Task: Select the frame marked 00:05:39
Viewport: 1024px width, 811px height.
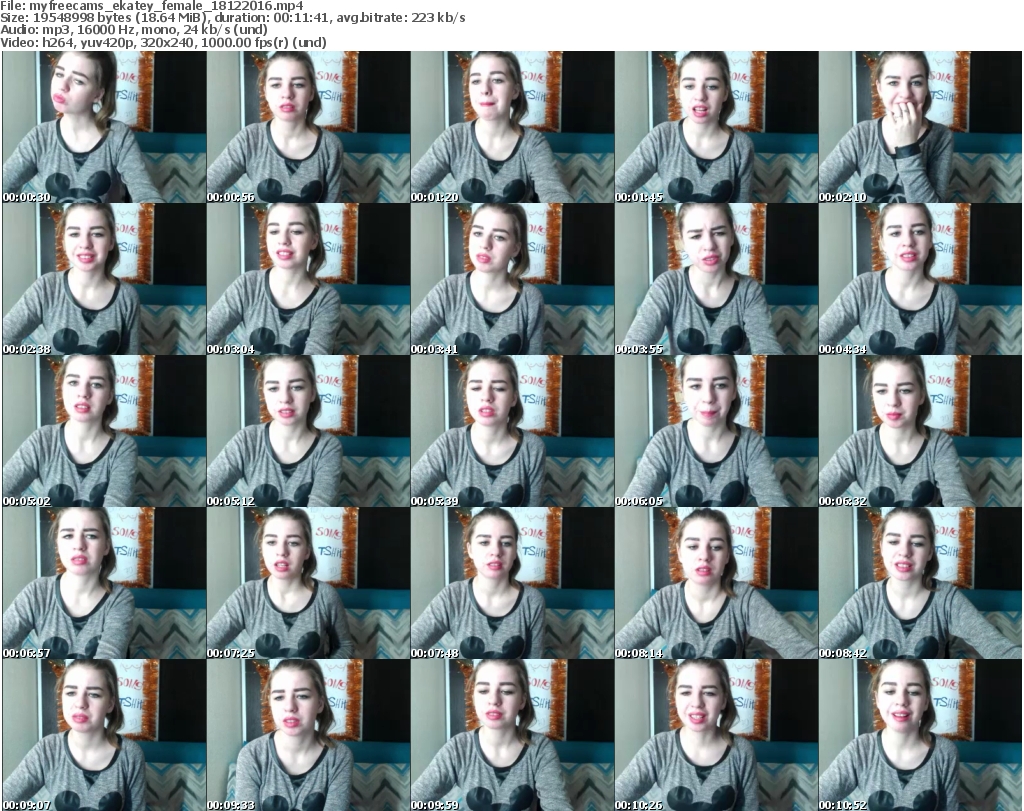Action: click(511, 431)
